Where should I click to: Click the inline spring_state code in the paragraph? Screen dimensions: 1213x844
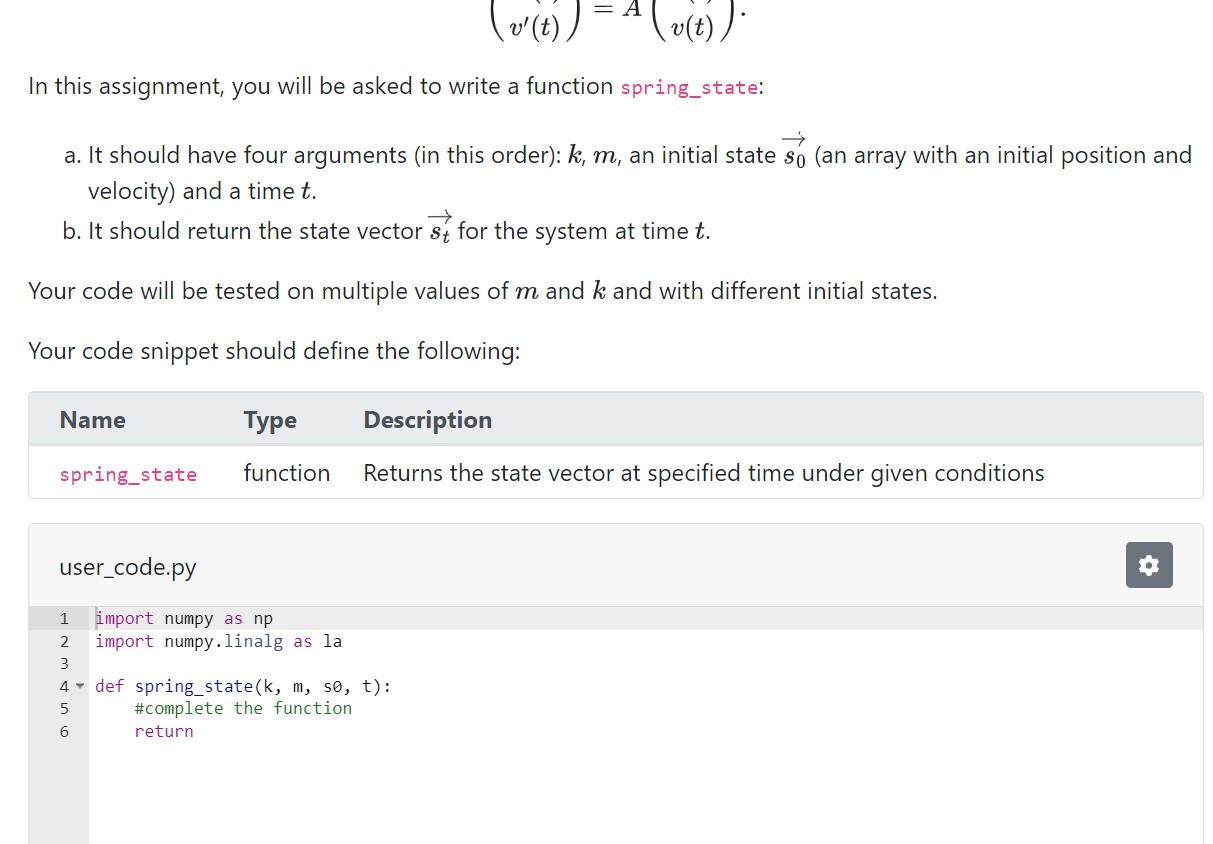pyautogui.click(x=688, y=88)
